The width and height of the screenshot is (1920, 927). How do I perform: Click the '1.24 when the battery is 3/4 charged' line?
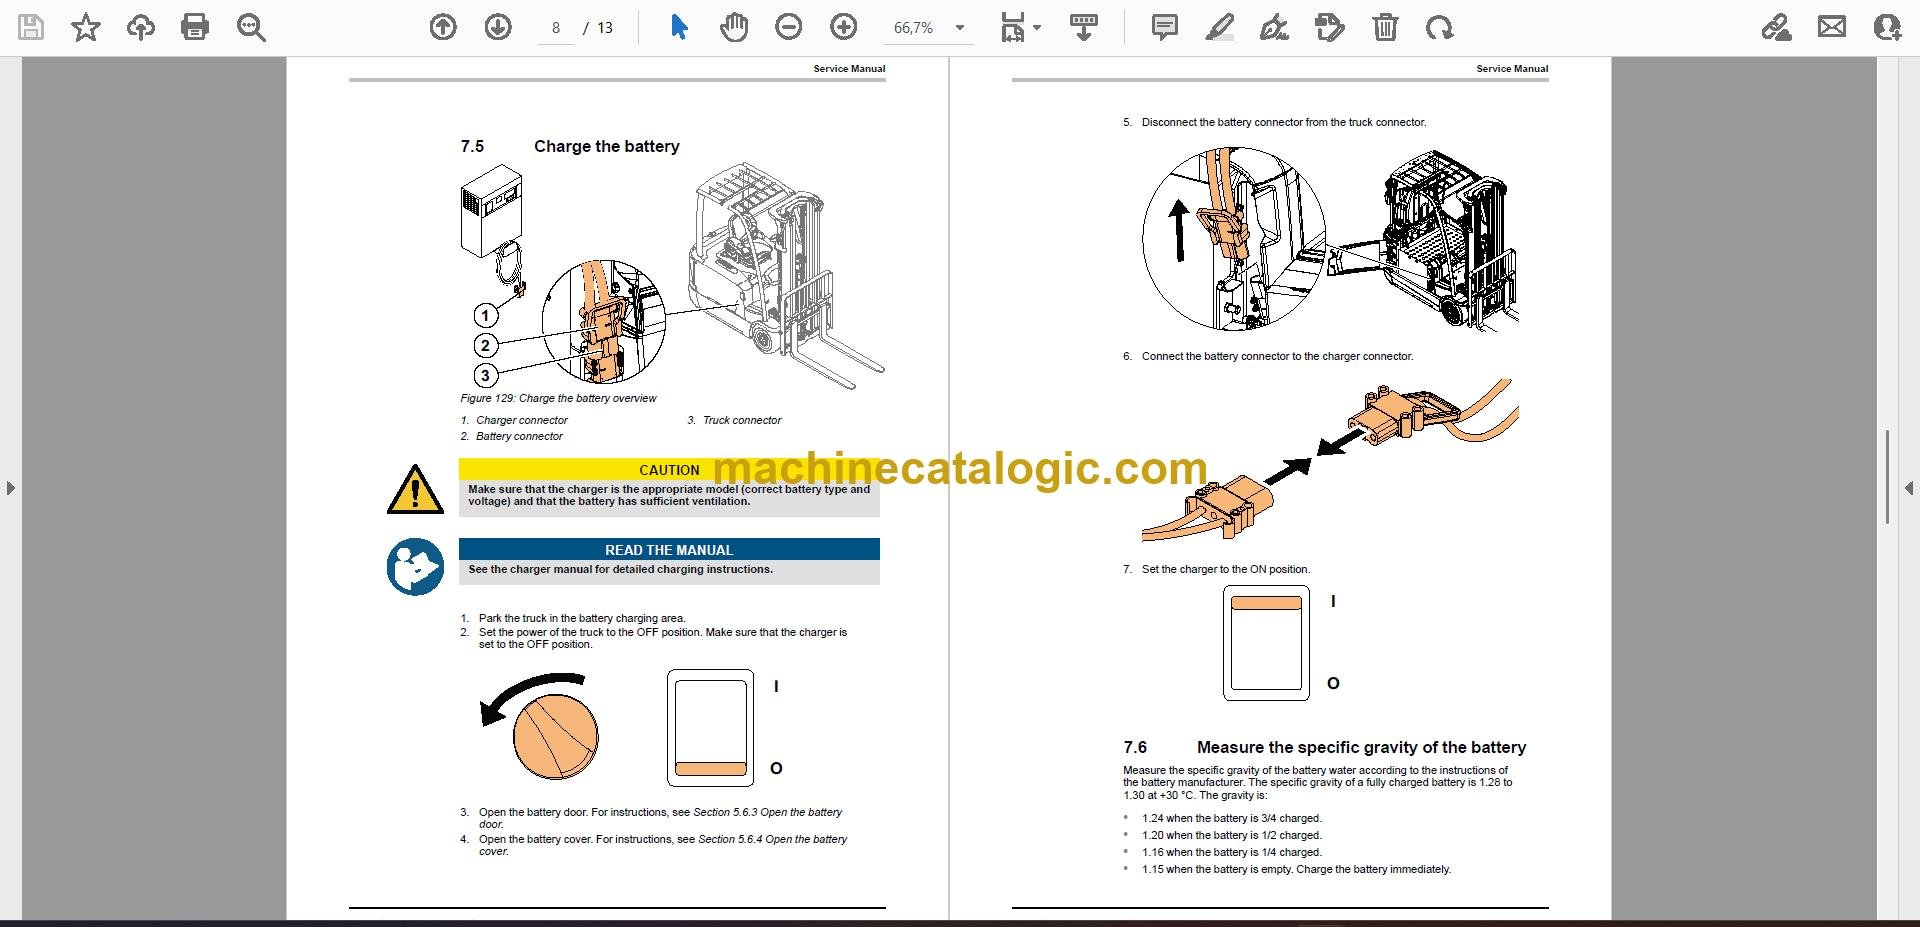click(1232, 818)
